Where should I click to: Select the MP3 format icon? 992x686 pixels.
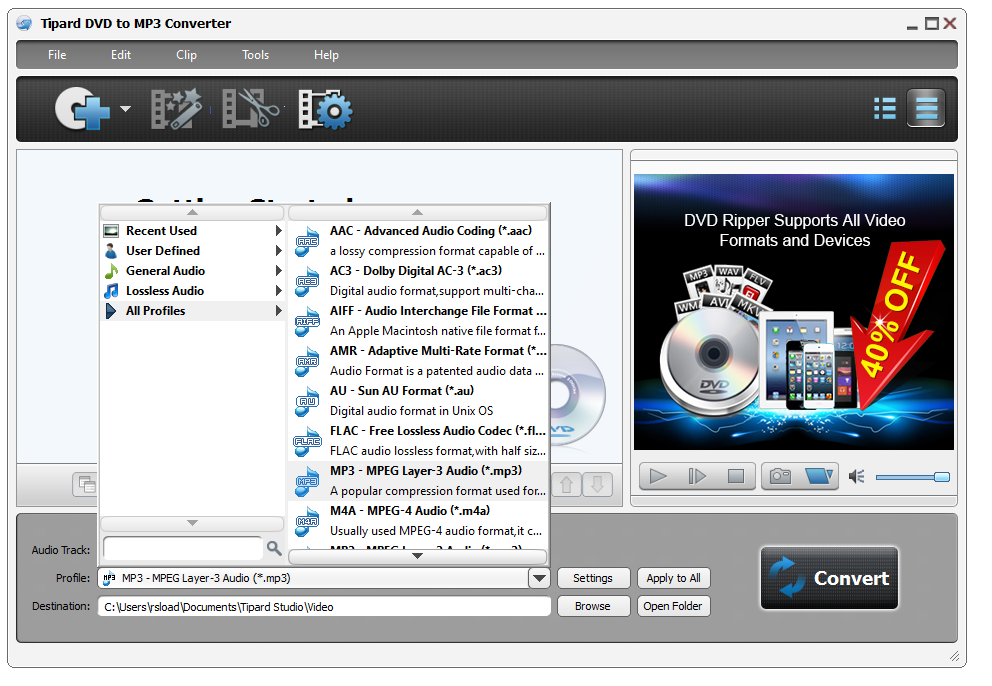click(x=307, y=481)
